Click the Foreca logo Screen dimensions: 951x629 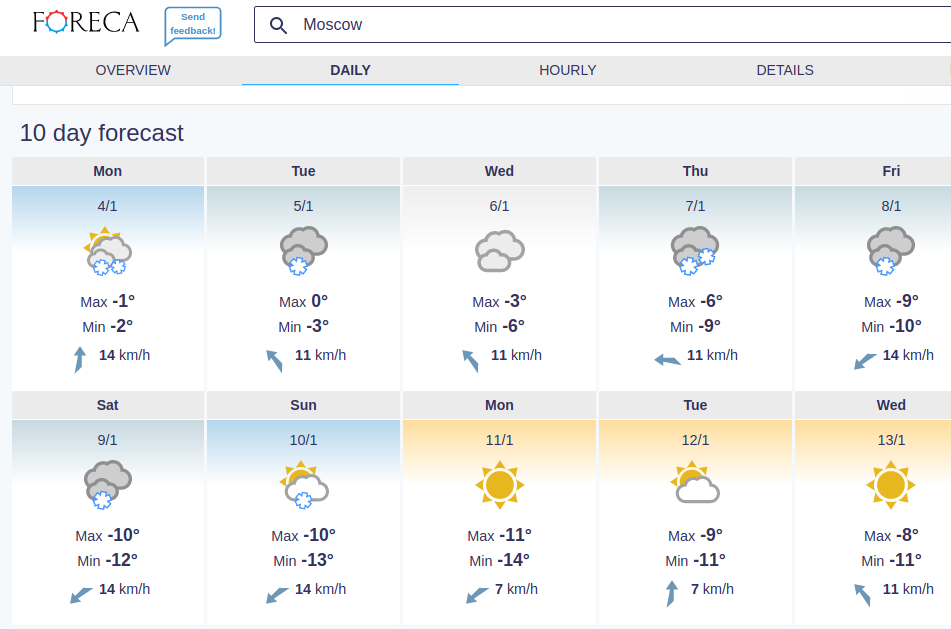(86, 22)
